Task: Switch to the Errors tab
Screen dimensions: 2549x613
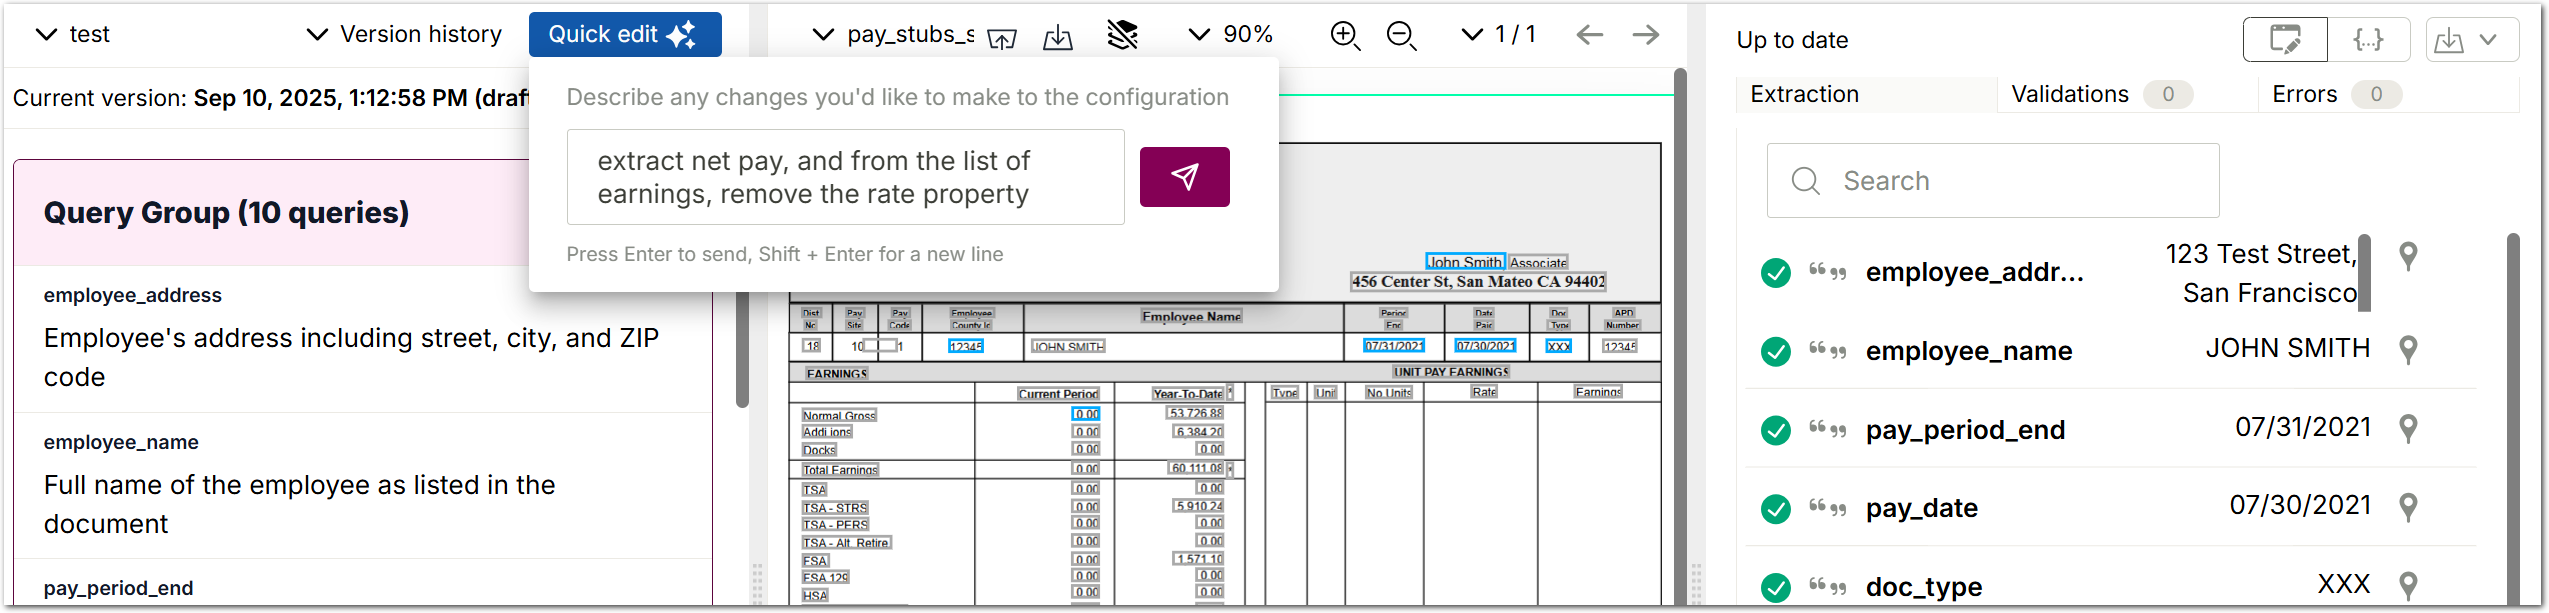Action: 2336,94
